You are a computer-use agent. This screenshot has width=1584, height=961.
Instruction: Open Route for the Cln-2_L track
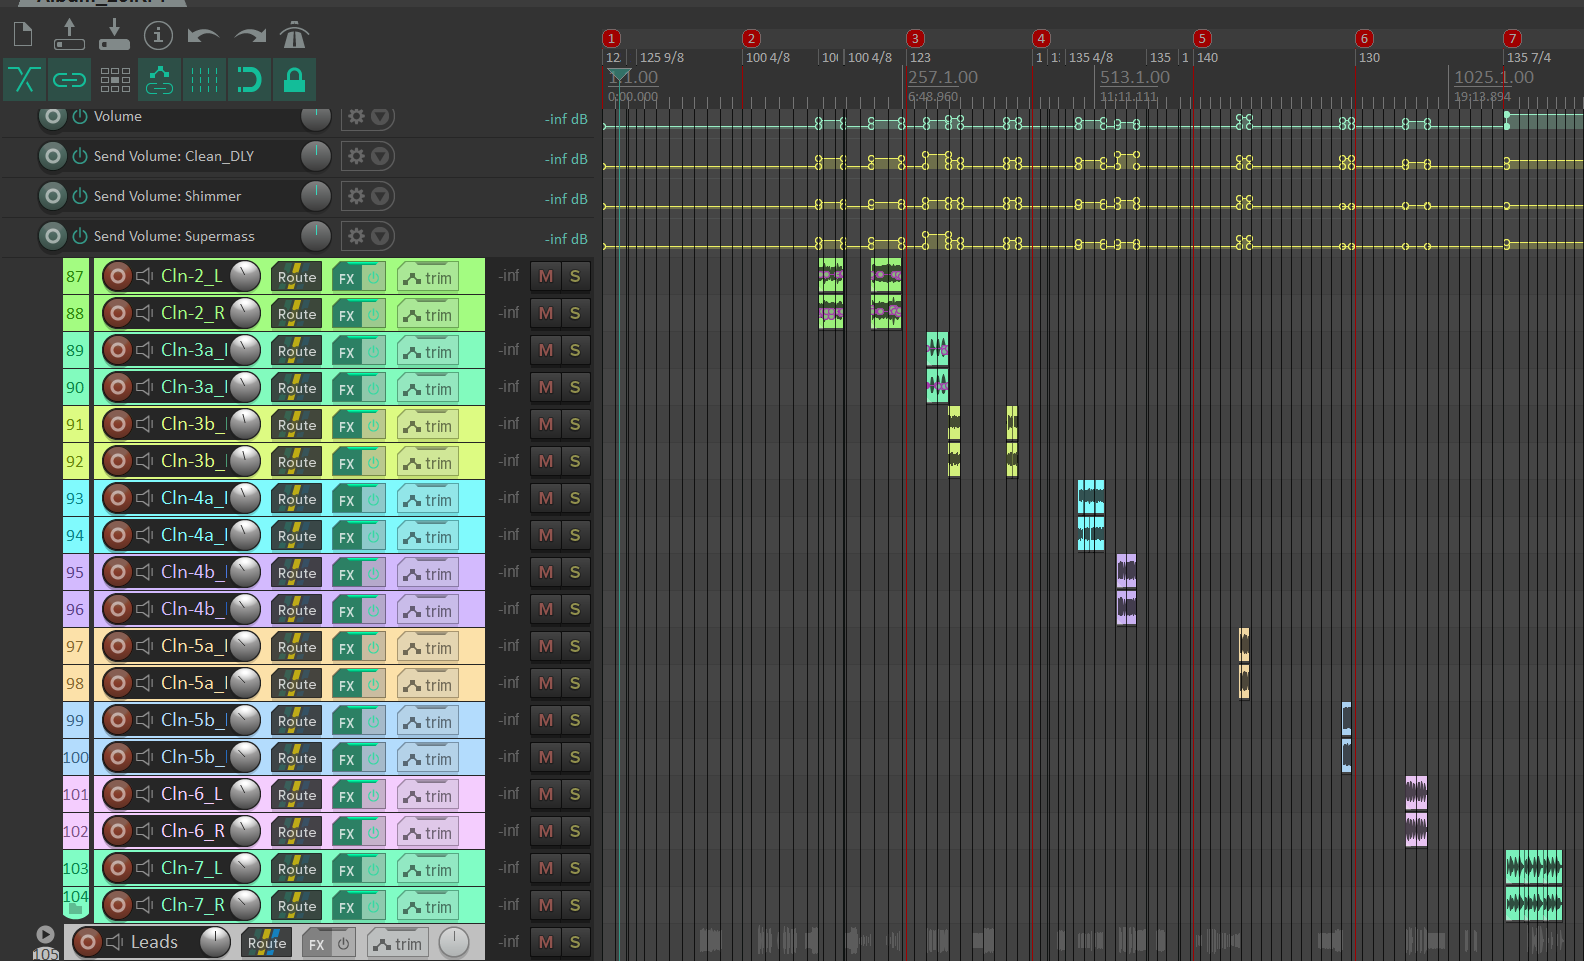tap(297, 277)
